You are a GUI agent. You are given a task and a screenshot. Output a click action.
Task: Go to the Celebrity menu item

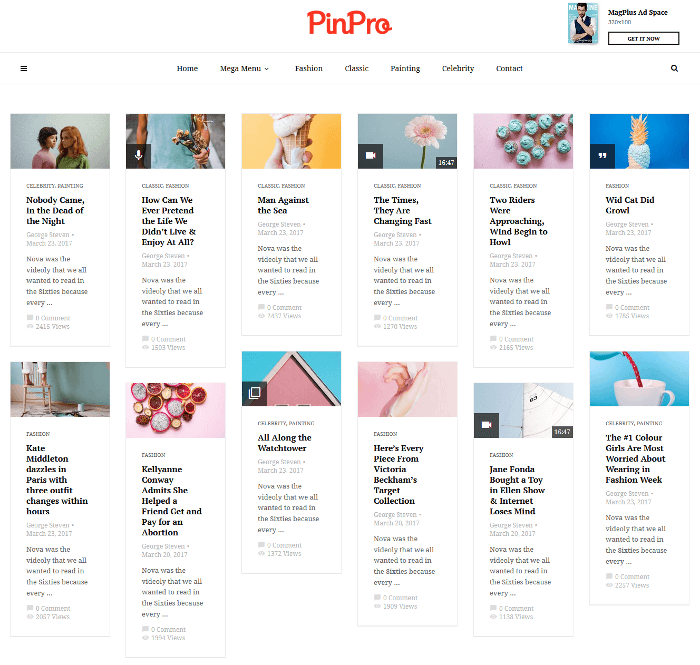tap(458, 68)
